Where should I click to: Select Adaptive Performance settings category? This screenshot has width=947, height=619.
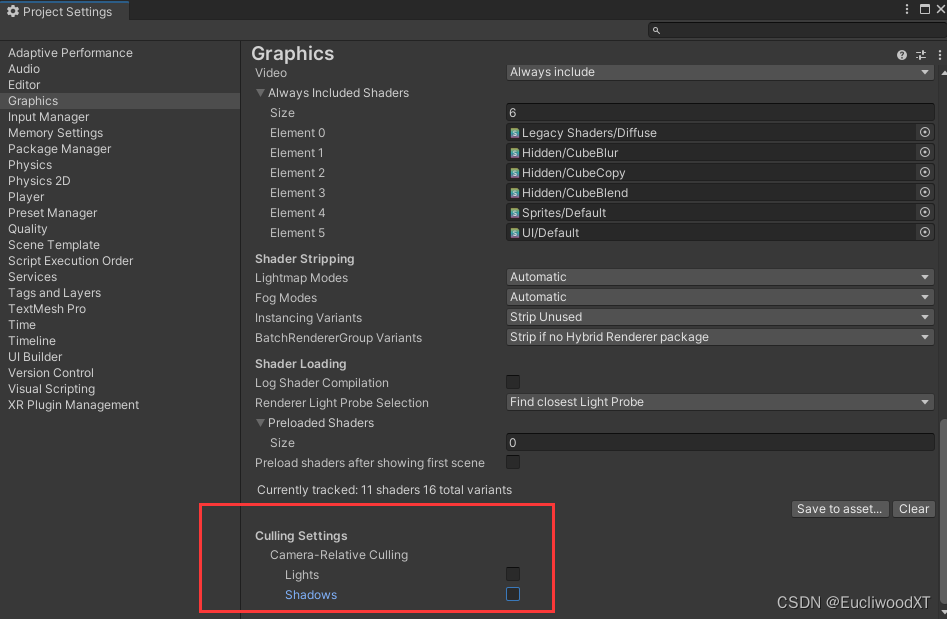point(70,53)
